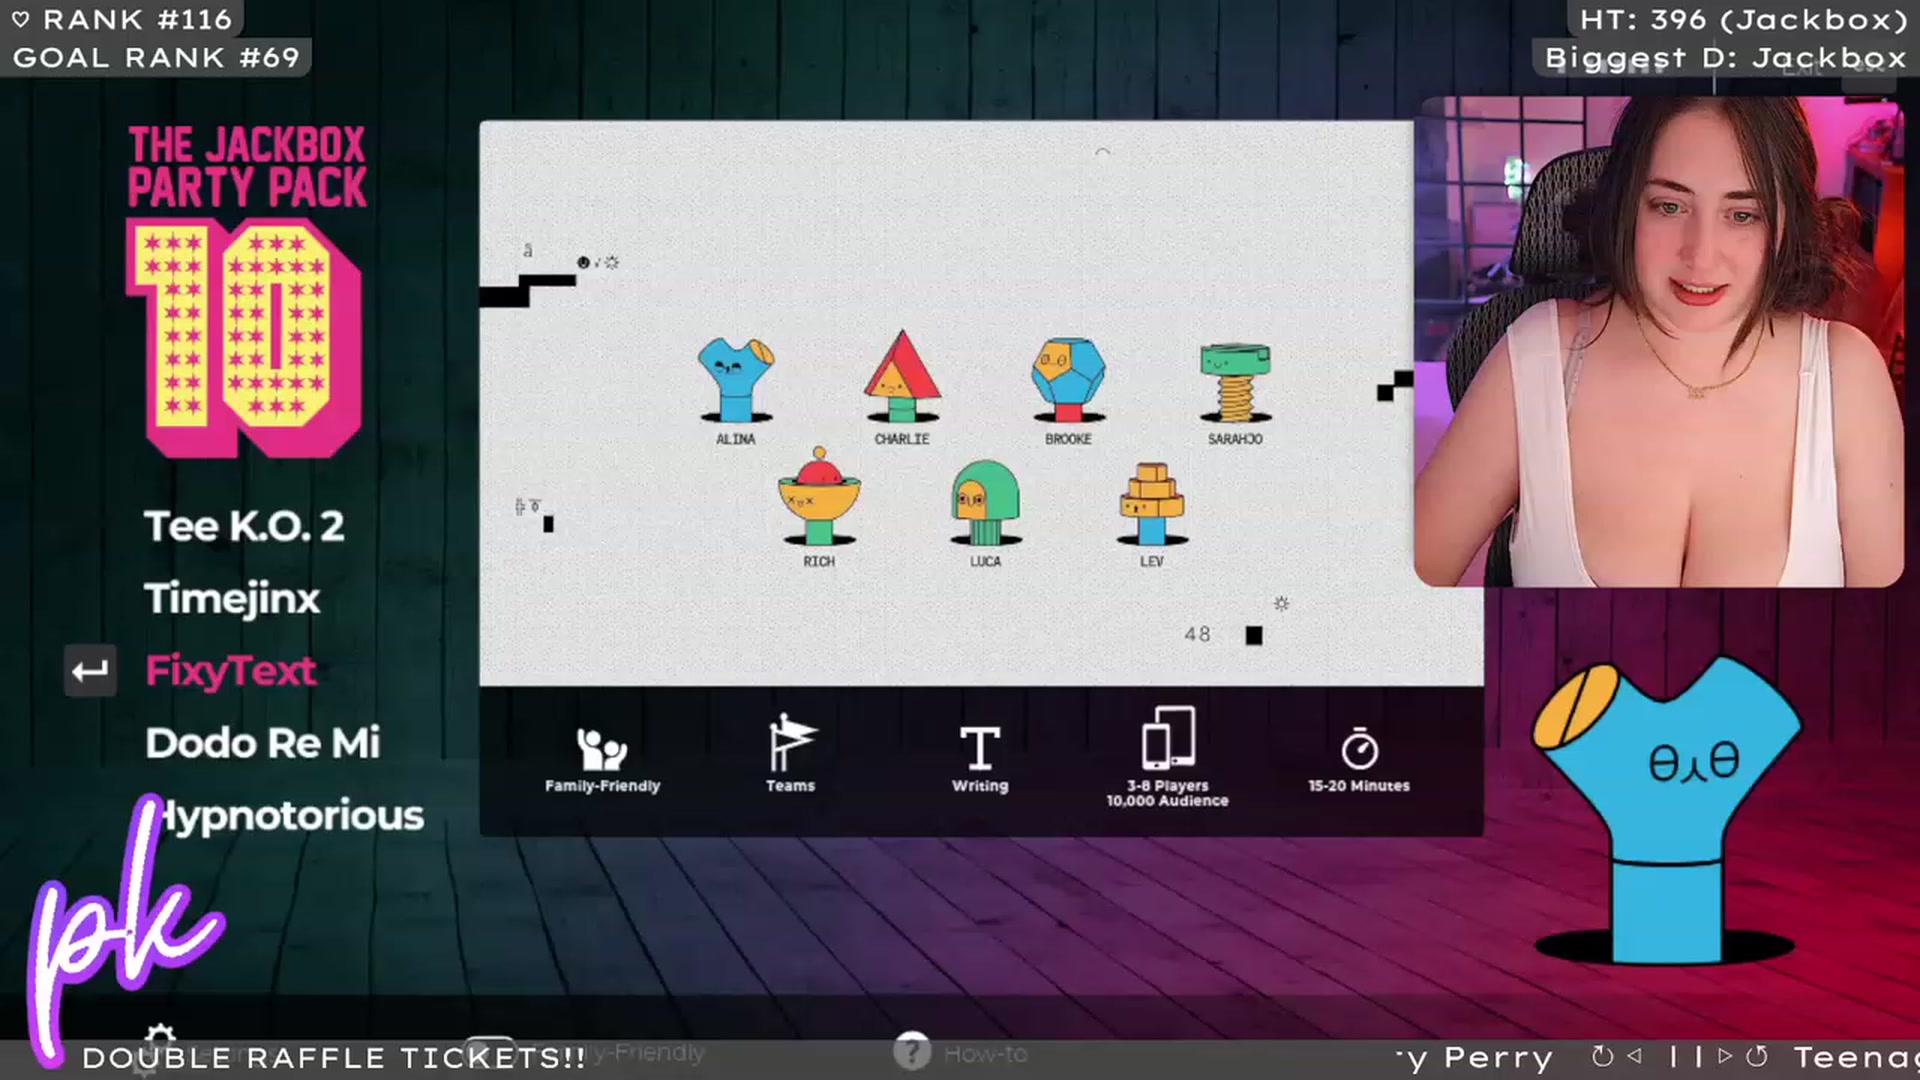Click the 'HT: 396 (Jackbox)' text

click(1743, 19)
